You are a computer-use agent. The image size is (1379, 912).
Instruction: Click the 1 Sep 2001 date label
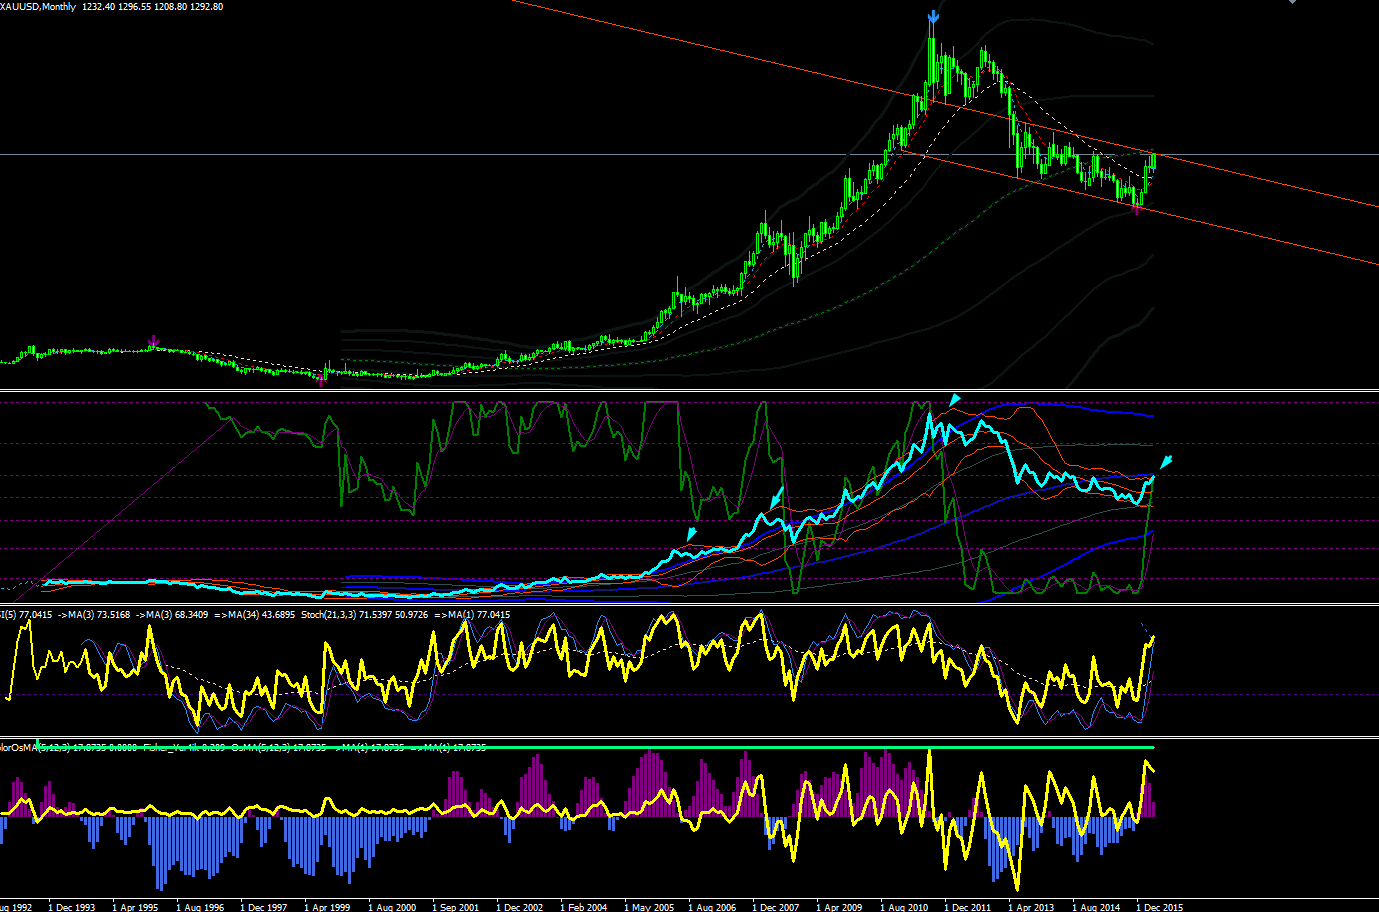(456, 907)
